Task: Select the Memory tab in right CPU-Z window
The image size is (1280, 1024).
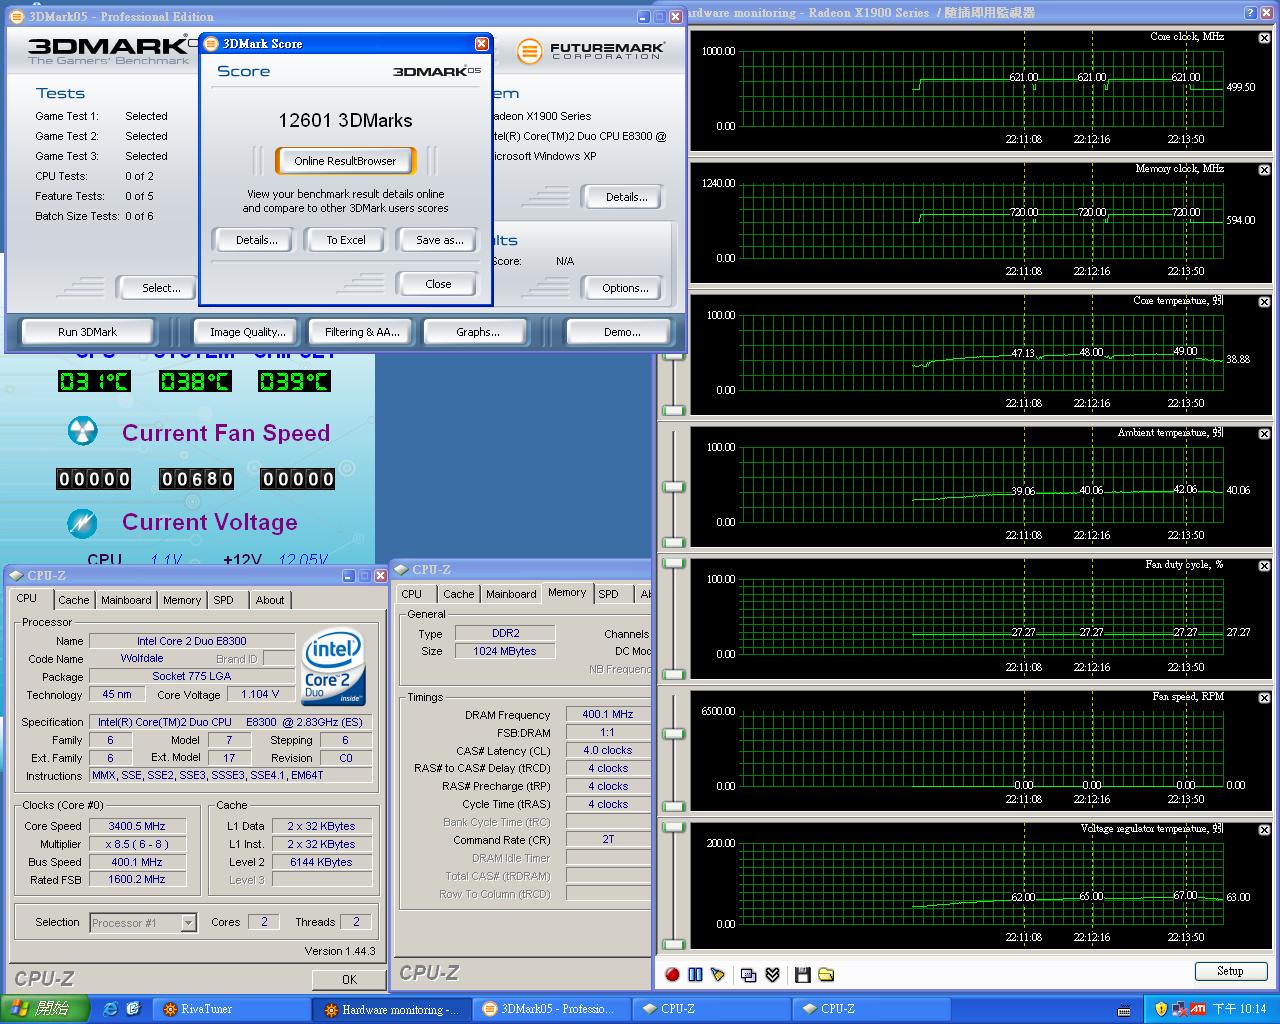Action: 567,593
